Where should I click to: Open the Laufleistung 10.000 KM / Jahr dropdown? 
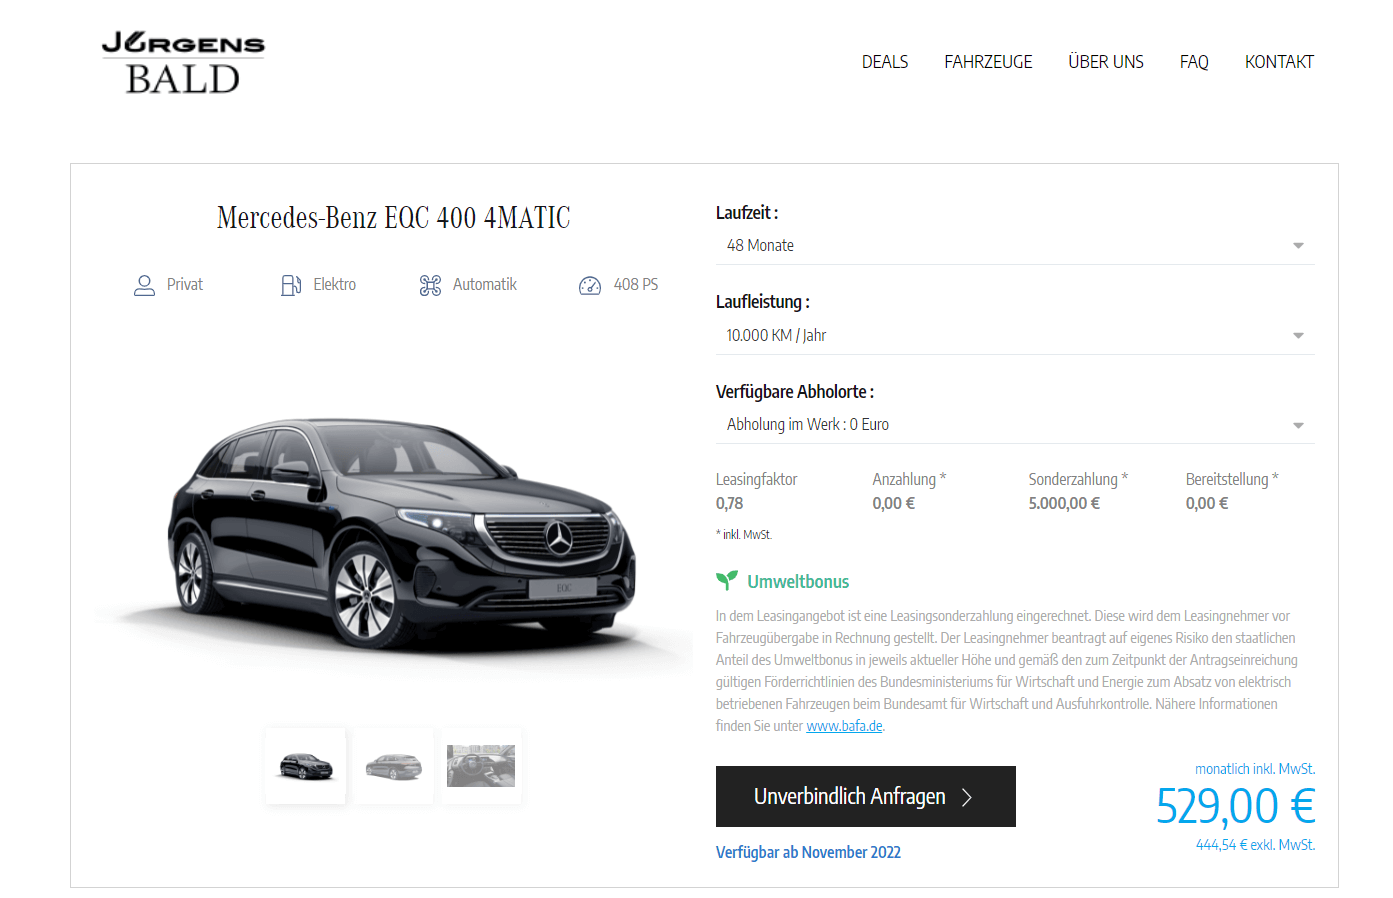coord(1015,336)
